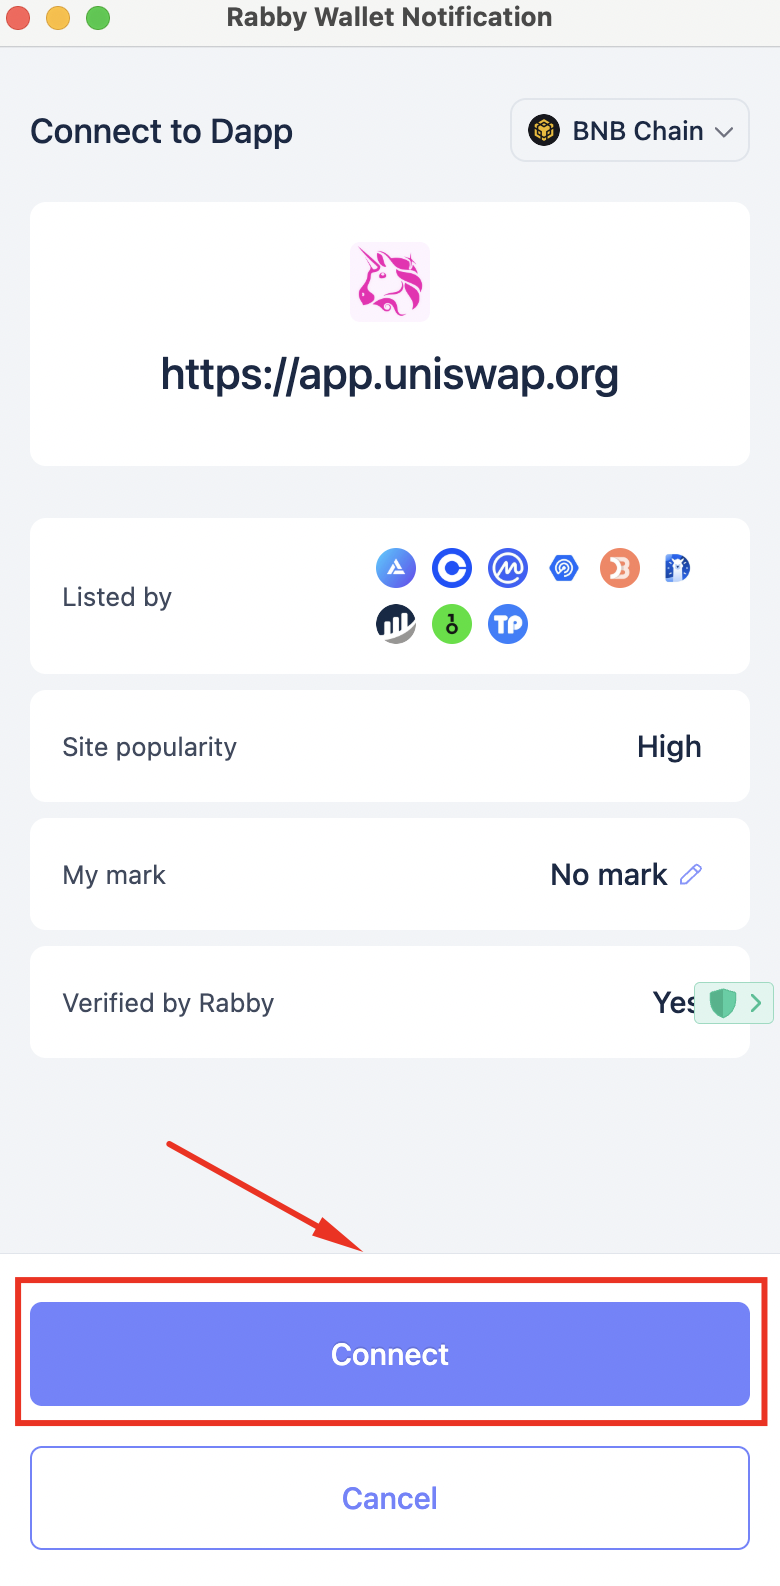Click the green OneKey icon
Image resolution: width=780 pixels, height=1586 pixels.
pos(452,625)
